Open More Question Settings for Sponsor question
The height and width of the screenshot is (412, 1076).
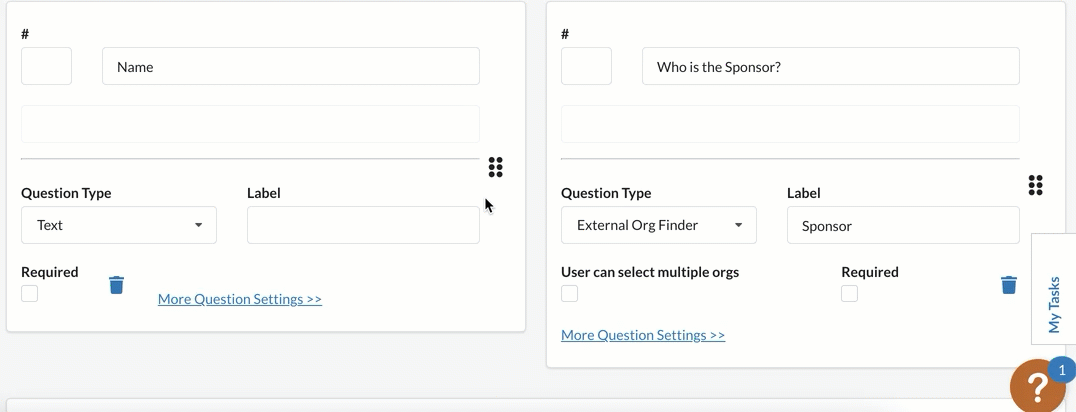(x=643, y=335)
